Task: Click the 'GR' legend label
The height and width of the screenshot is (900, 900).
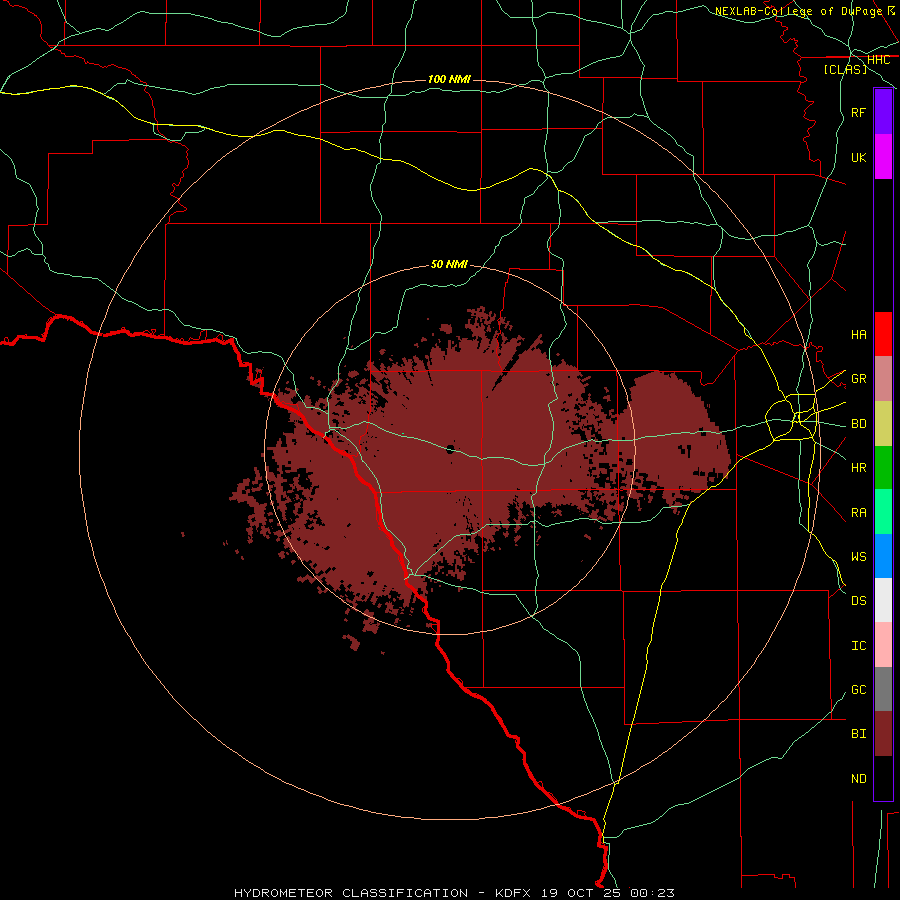Action: 858,378
